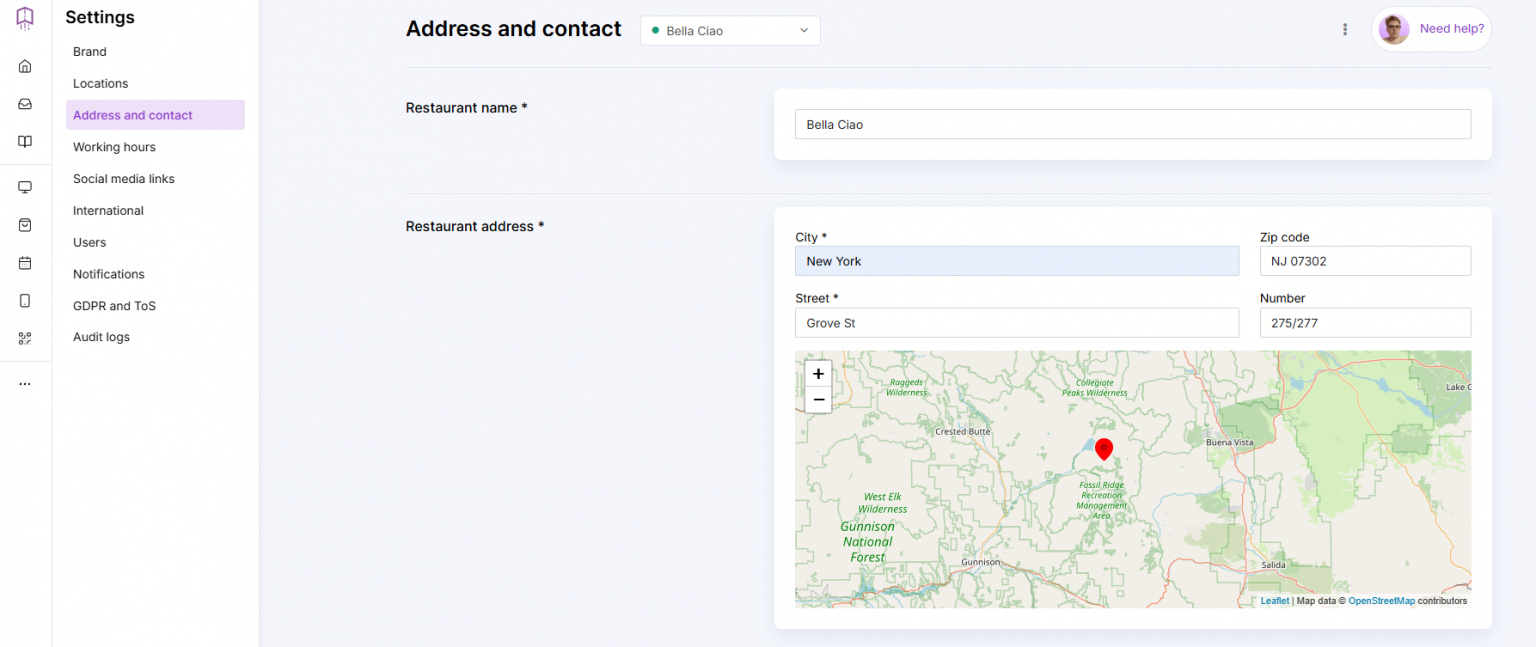Click the mobile phone icon in sidebar
1536x647 pixels.
coord(25,301)
